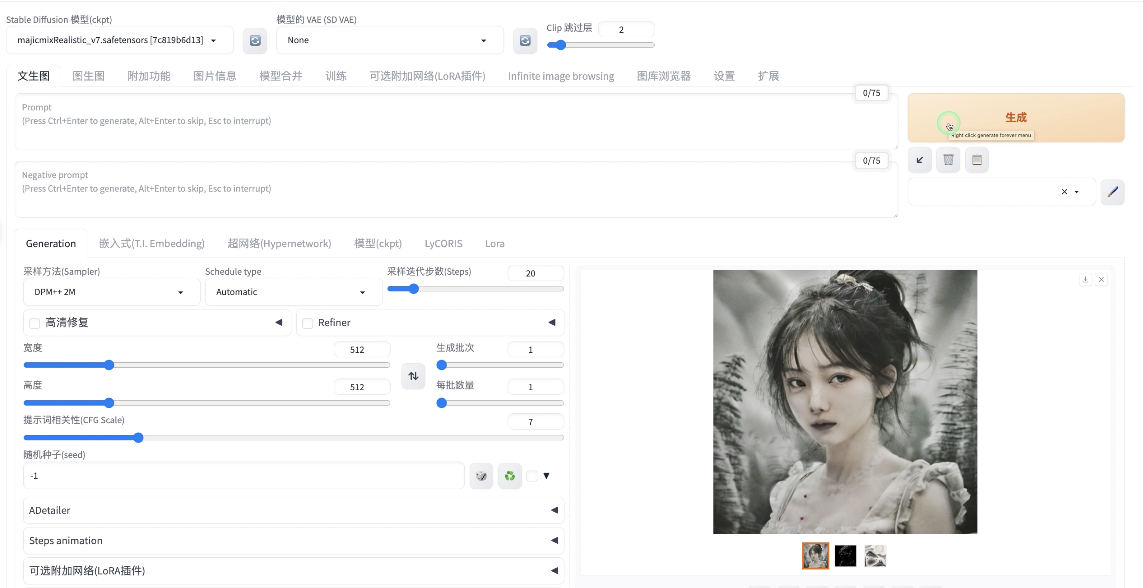Switch to the 图生图 tab
This screenshot has height=588, width=1143.
89,76
